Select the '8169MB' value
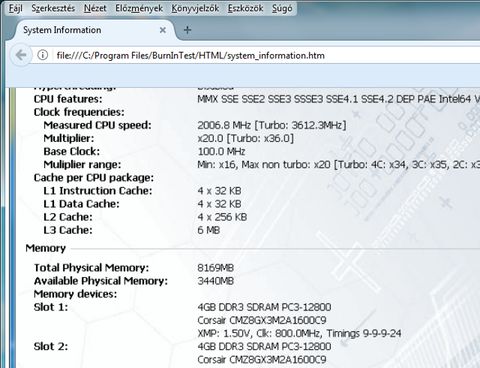Image resolution: width=480 pixels, height=368 pixels. click(x=216, y=268)
